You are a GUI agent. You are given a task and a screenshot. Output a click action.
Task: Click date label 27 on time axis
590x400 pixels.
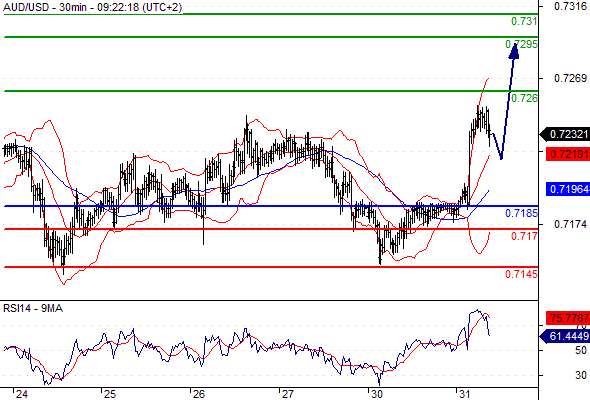pyautogui.click(x=288, y=394)
